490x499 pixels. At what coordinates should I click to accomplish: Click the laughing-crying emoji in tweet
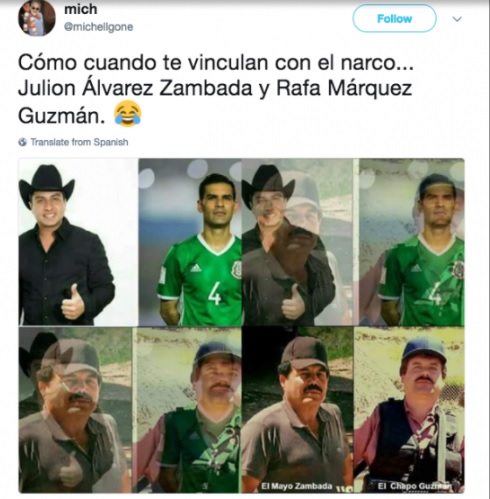point(127,114)
